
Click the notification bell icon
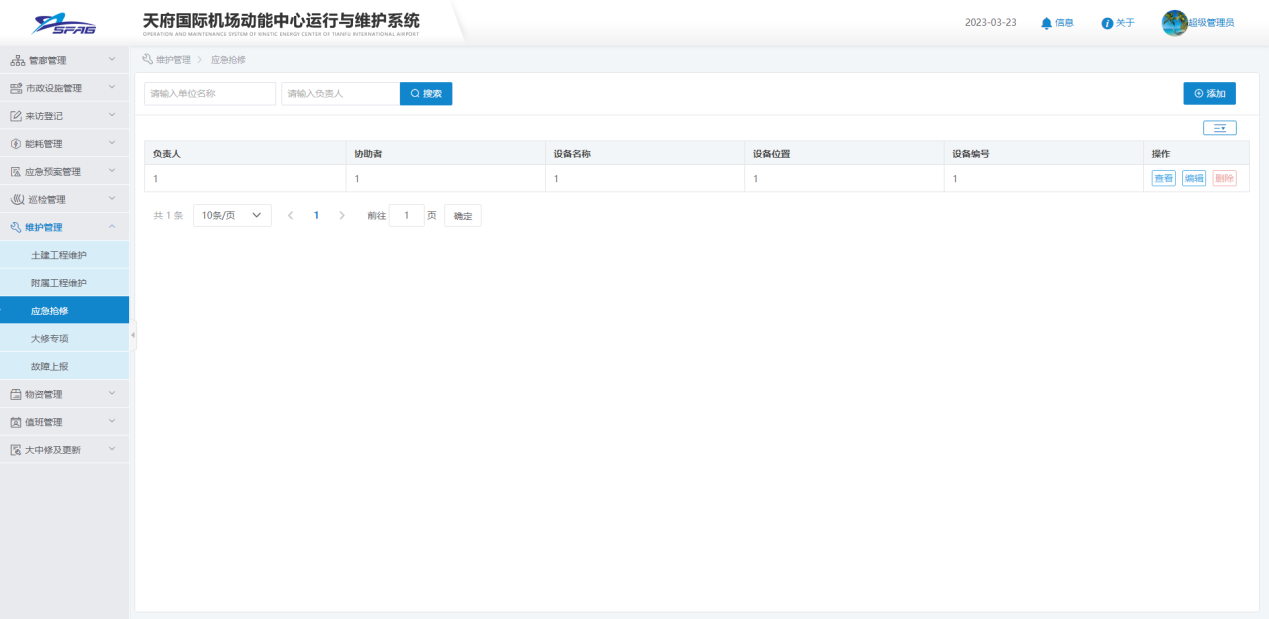[x=1047, y=23]
